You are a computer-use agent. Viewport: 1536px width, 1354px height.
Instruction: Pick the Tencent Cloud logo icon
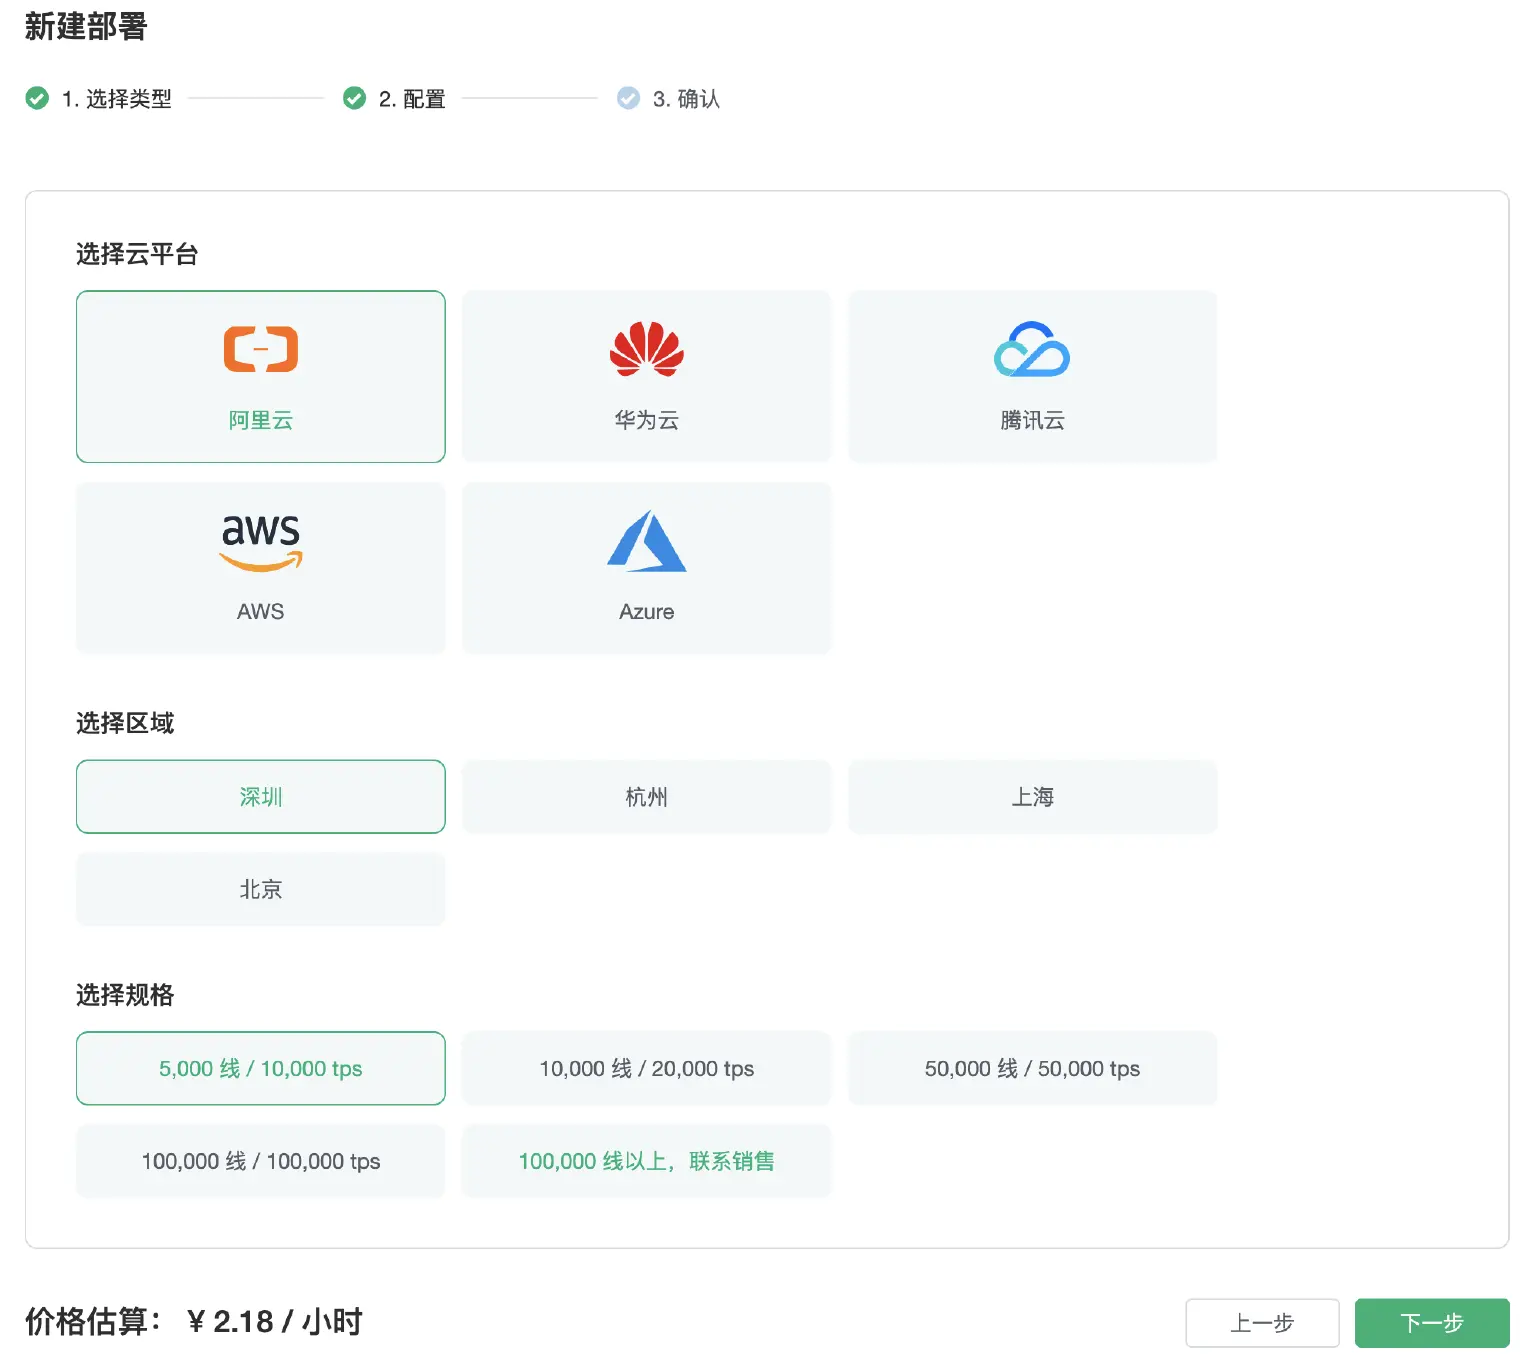1032,349
